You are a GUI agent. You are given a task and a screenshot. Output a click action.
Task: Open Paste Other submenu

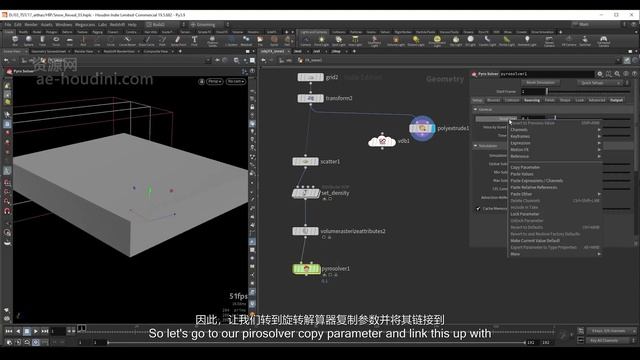tap(555, 194)
